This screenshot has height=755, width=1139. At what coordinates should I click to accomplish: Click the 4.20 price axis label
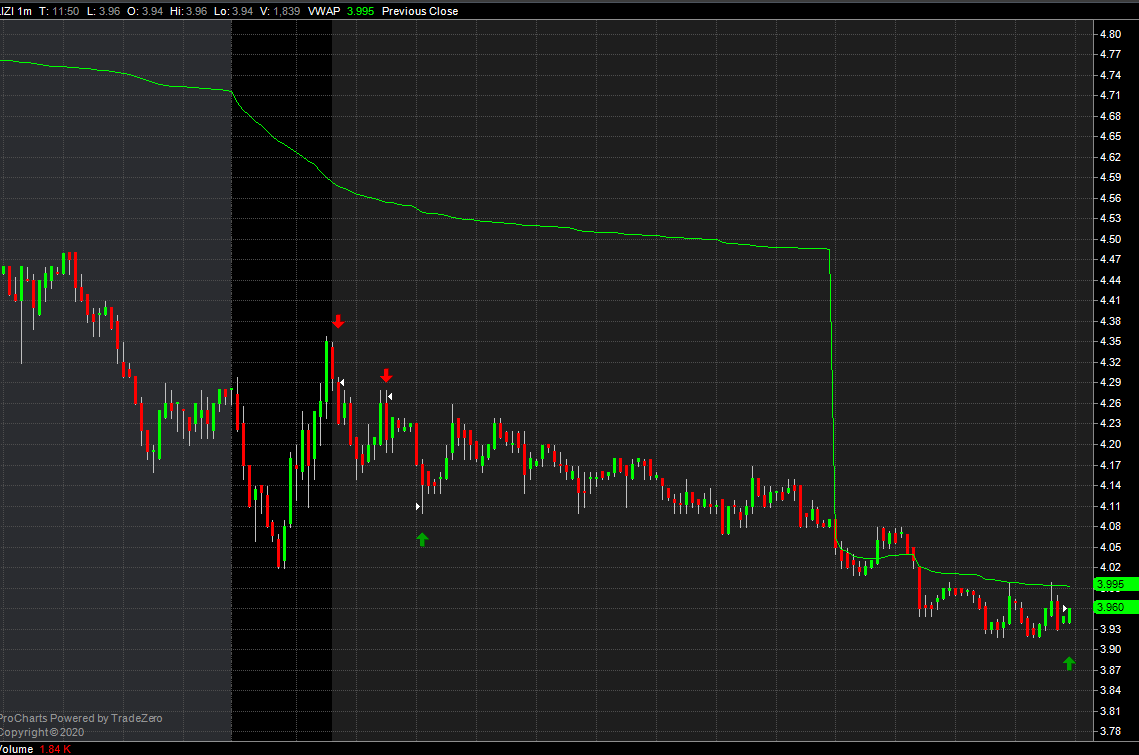coord(1110,445)
